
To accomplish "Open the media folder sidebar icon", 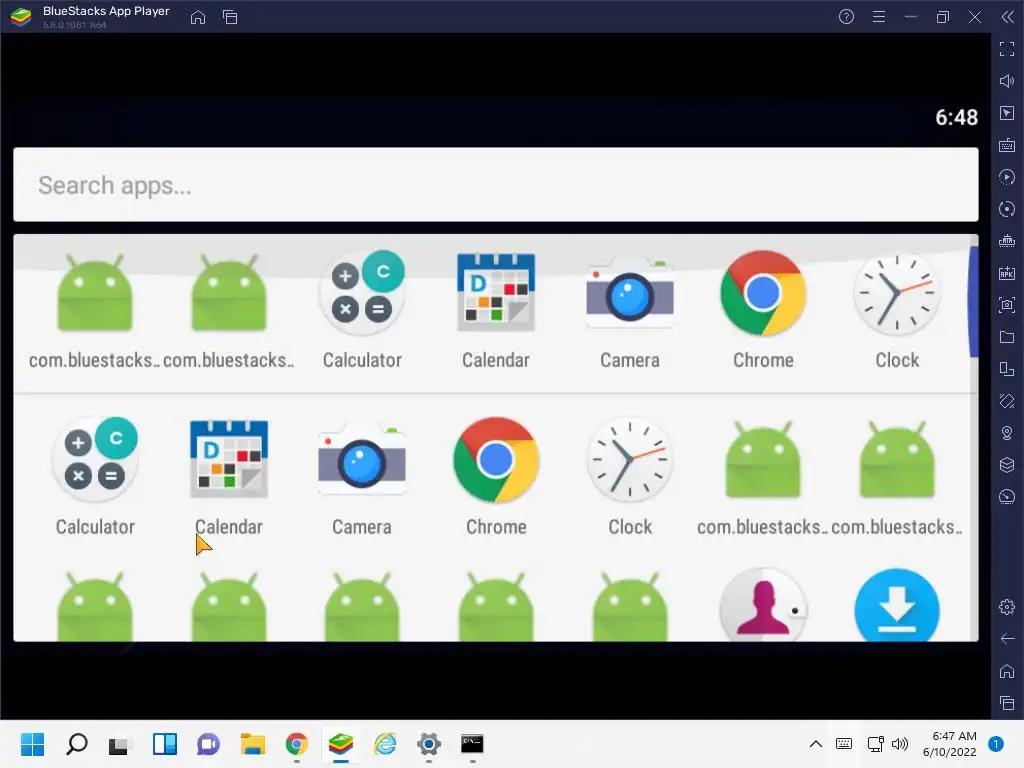I will [x=1007, y=337].
